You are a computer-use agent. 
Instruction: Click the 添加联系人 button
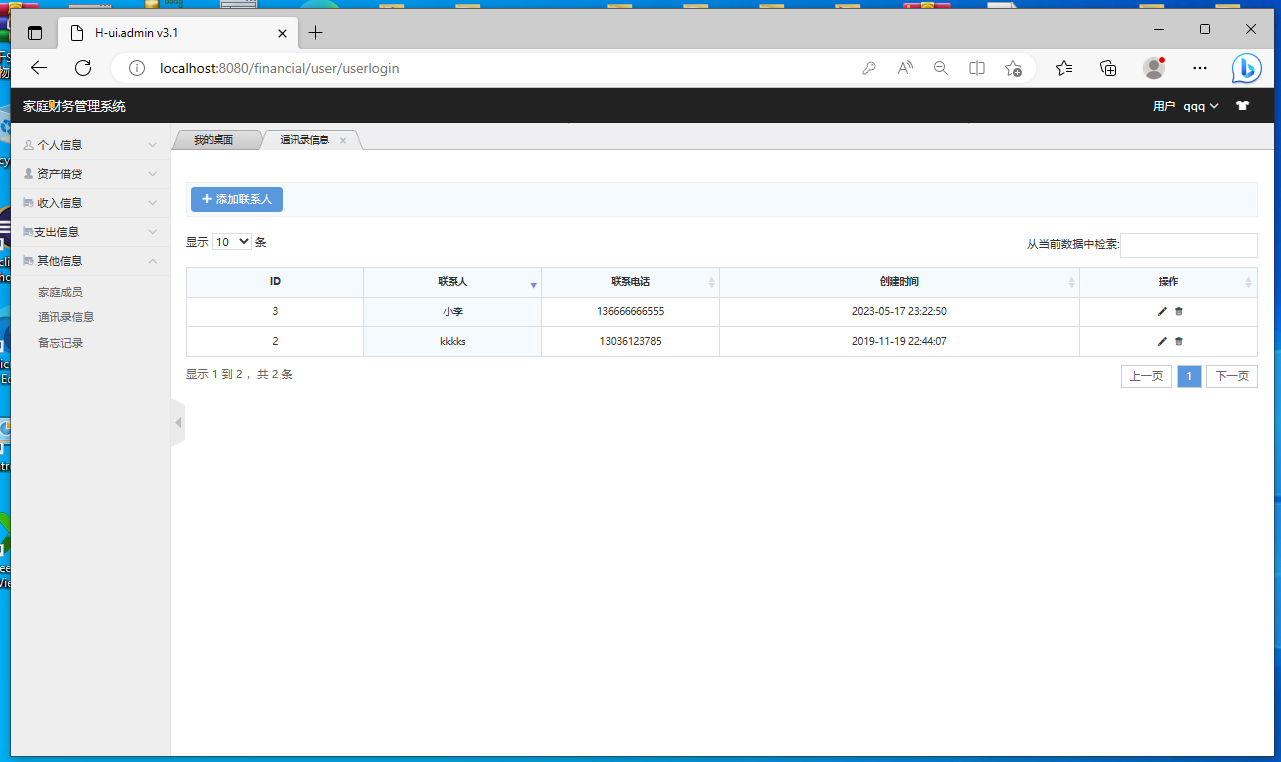237,199
